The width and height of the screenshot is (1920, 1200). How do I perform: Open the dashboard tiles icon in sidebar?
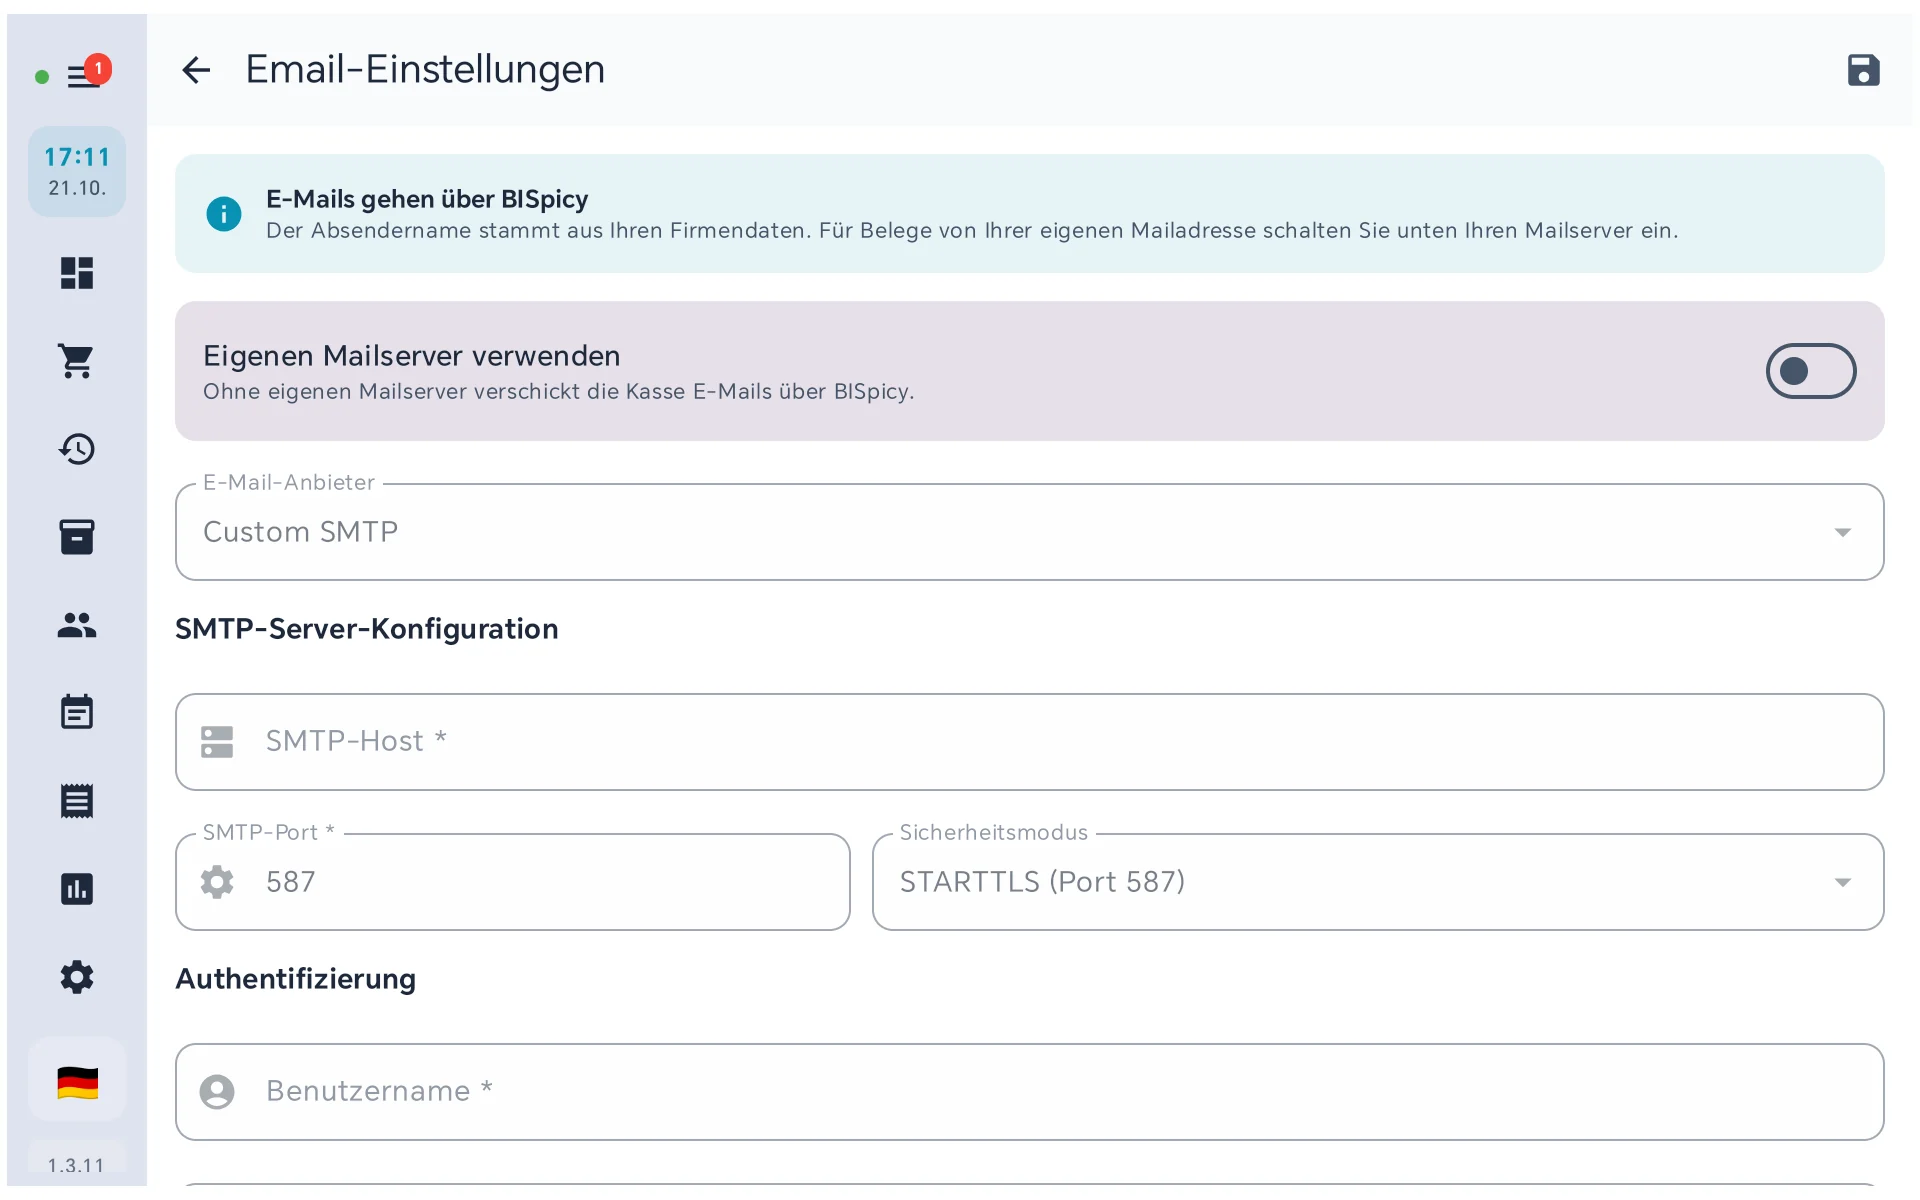coord(77,273)
